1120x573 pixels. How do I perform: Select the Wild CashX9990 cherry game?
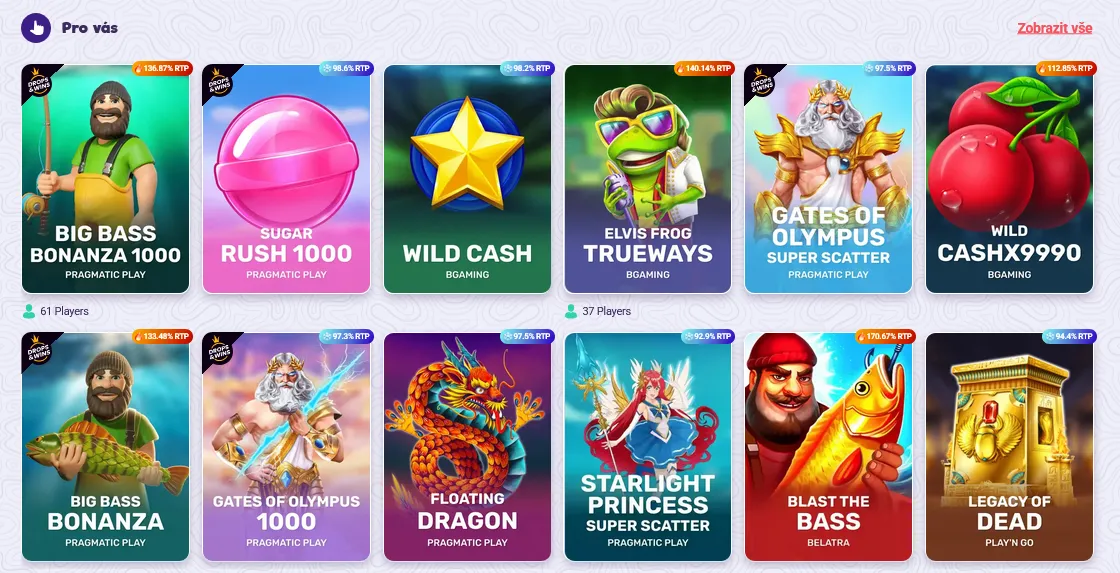click(x=1009, y=179)
